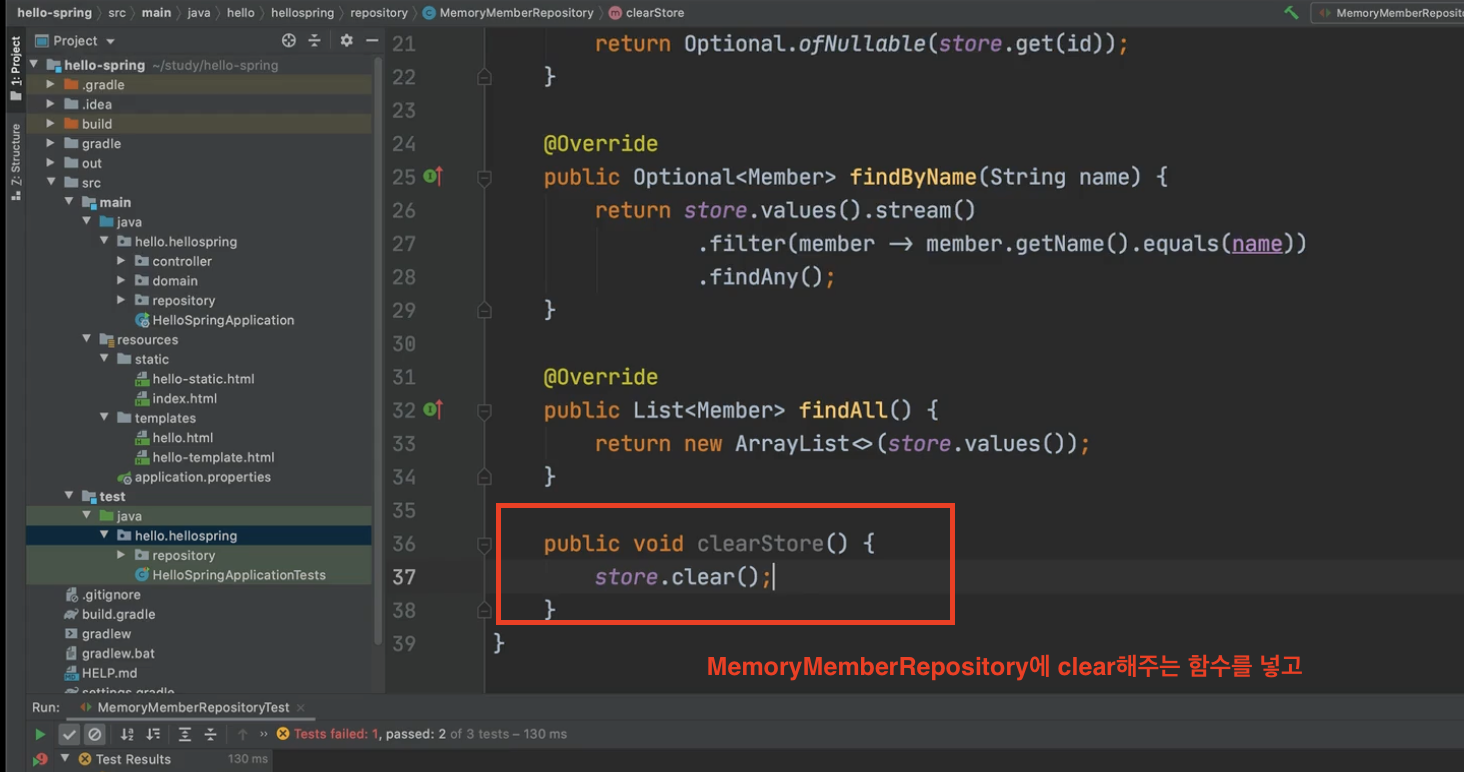1464x772 pixels.
Task: Close the MemoryMemberRepositoryTest run tab
Action: 299,707
